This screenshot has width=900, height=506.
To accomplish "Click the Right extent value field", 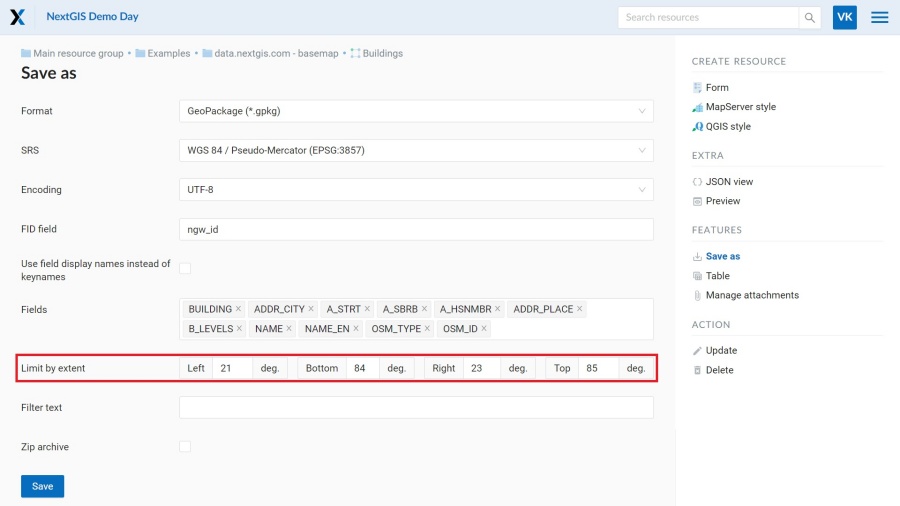I will tap(482, 368).
